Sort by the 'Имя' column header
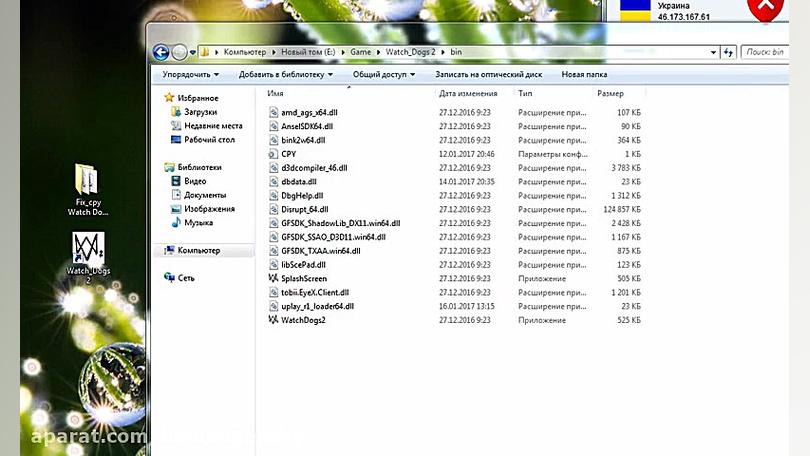This screenshot has width=810, height=456. [x=275, y=93]
